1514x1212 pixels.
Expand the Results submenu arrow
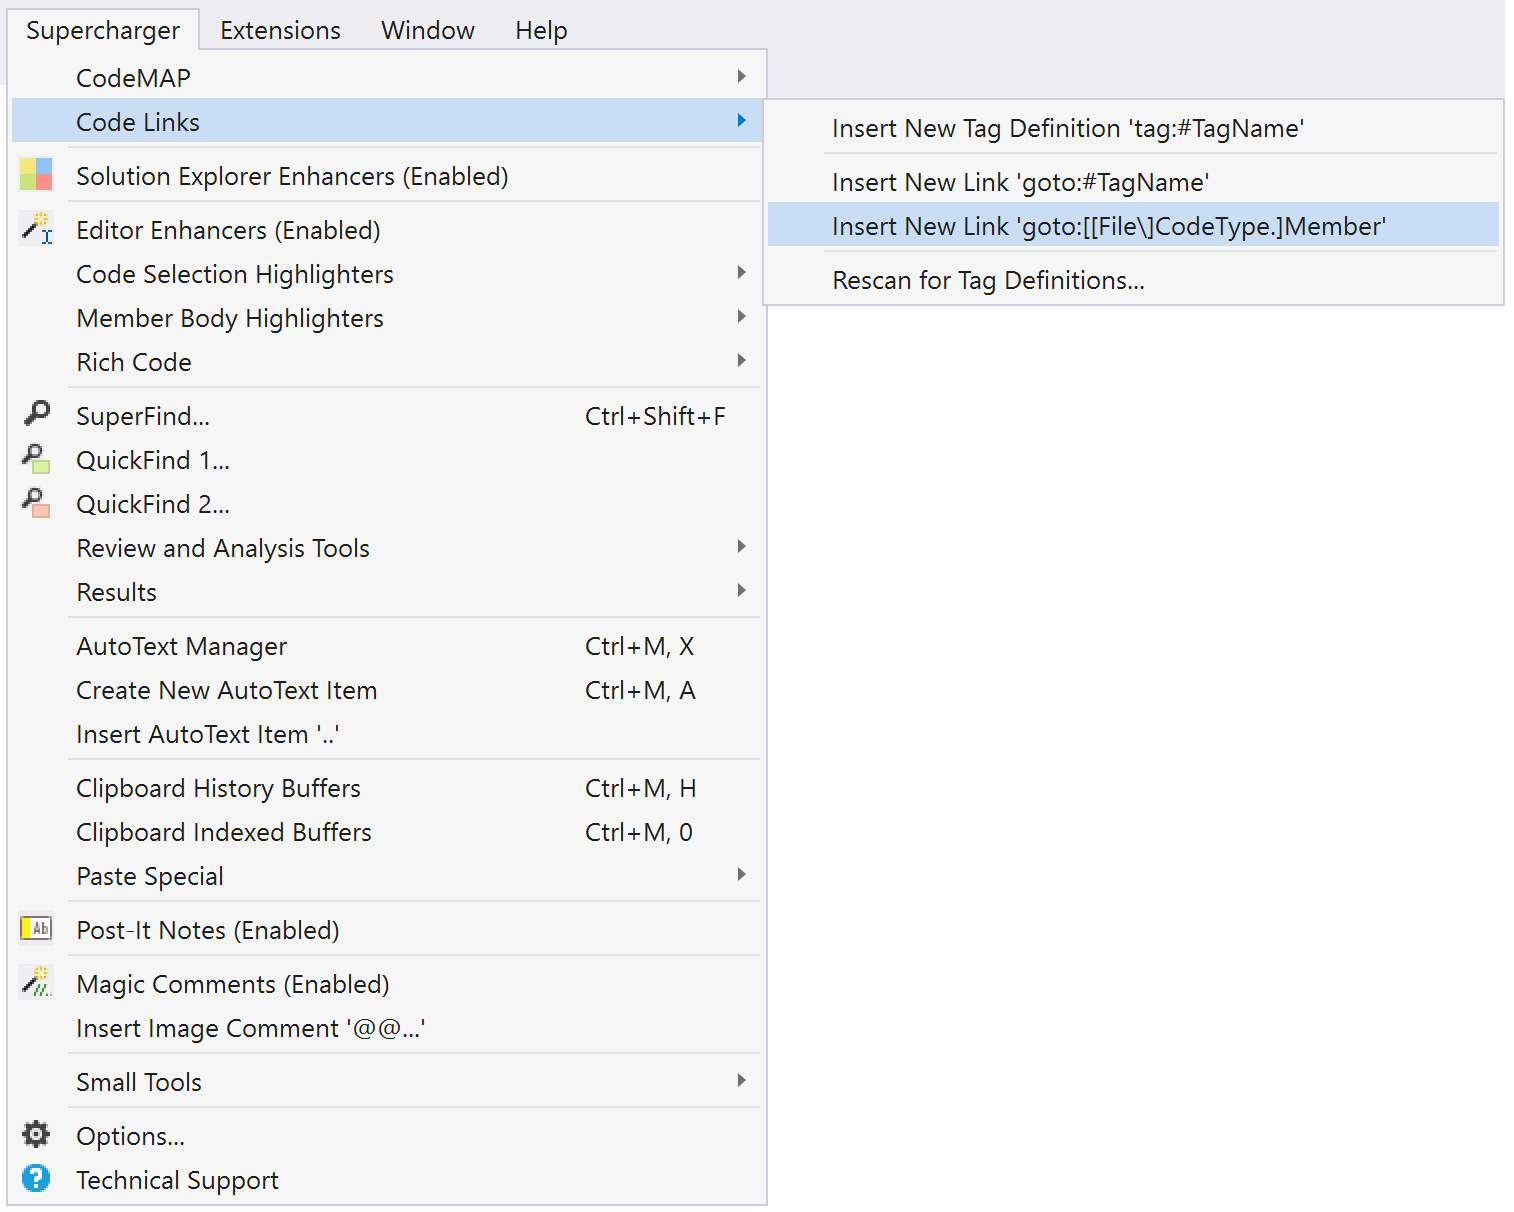741,590
